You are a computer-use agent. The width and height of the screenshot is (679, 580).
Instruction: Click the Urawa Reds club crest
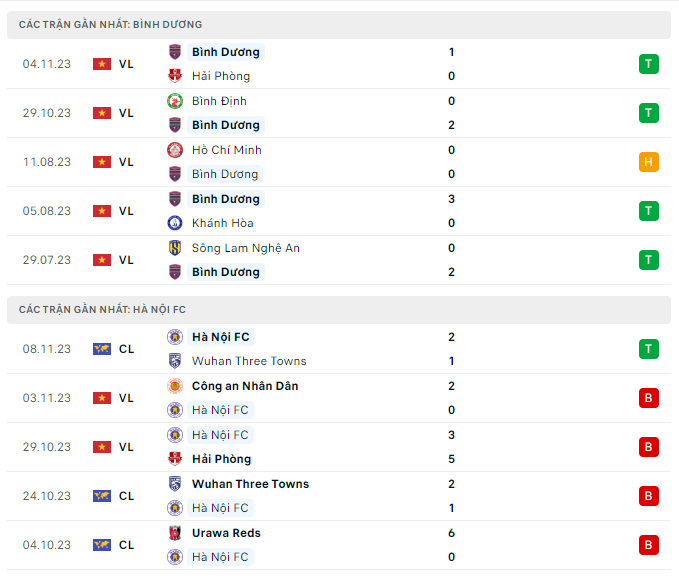pyautogui.click(x=175, y=533)
